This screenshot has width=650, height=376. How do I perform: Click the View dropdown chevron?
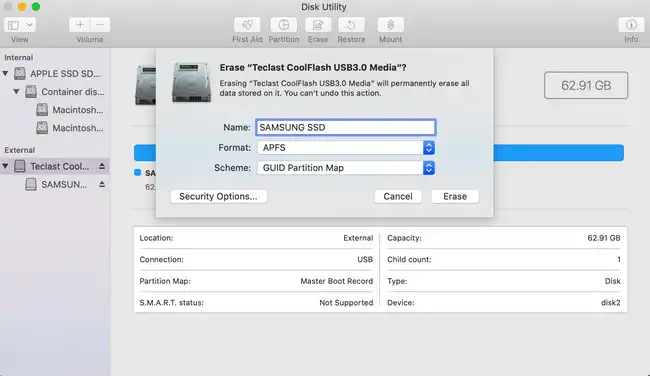click(29, 25)
